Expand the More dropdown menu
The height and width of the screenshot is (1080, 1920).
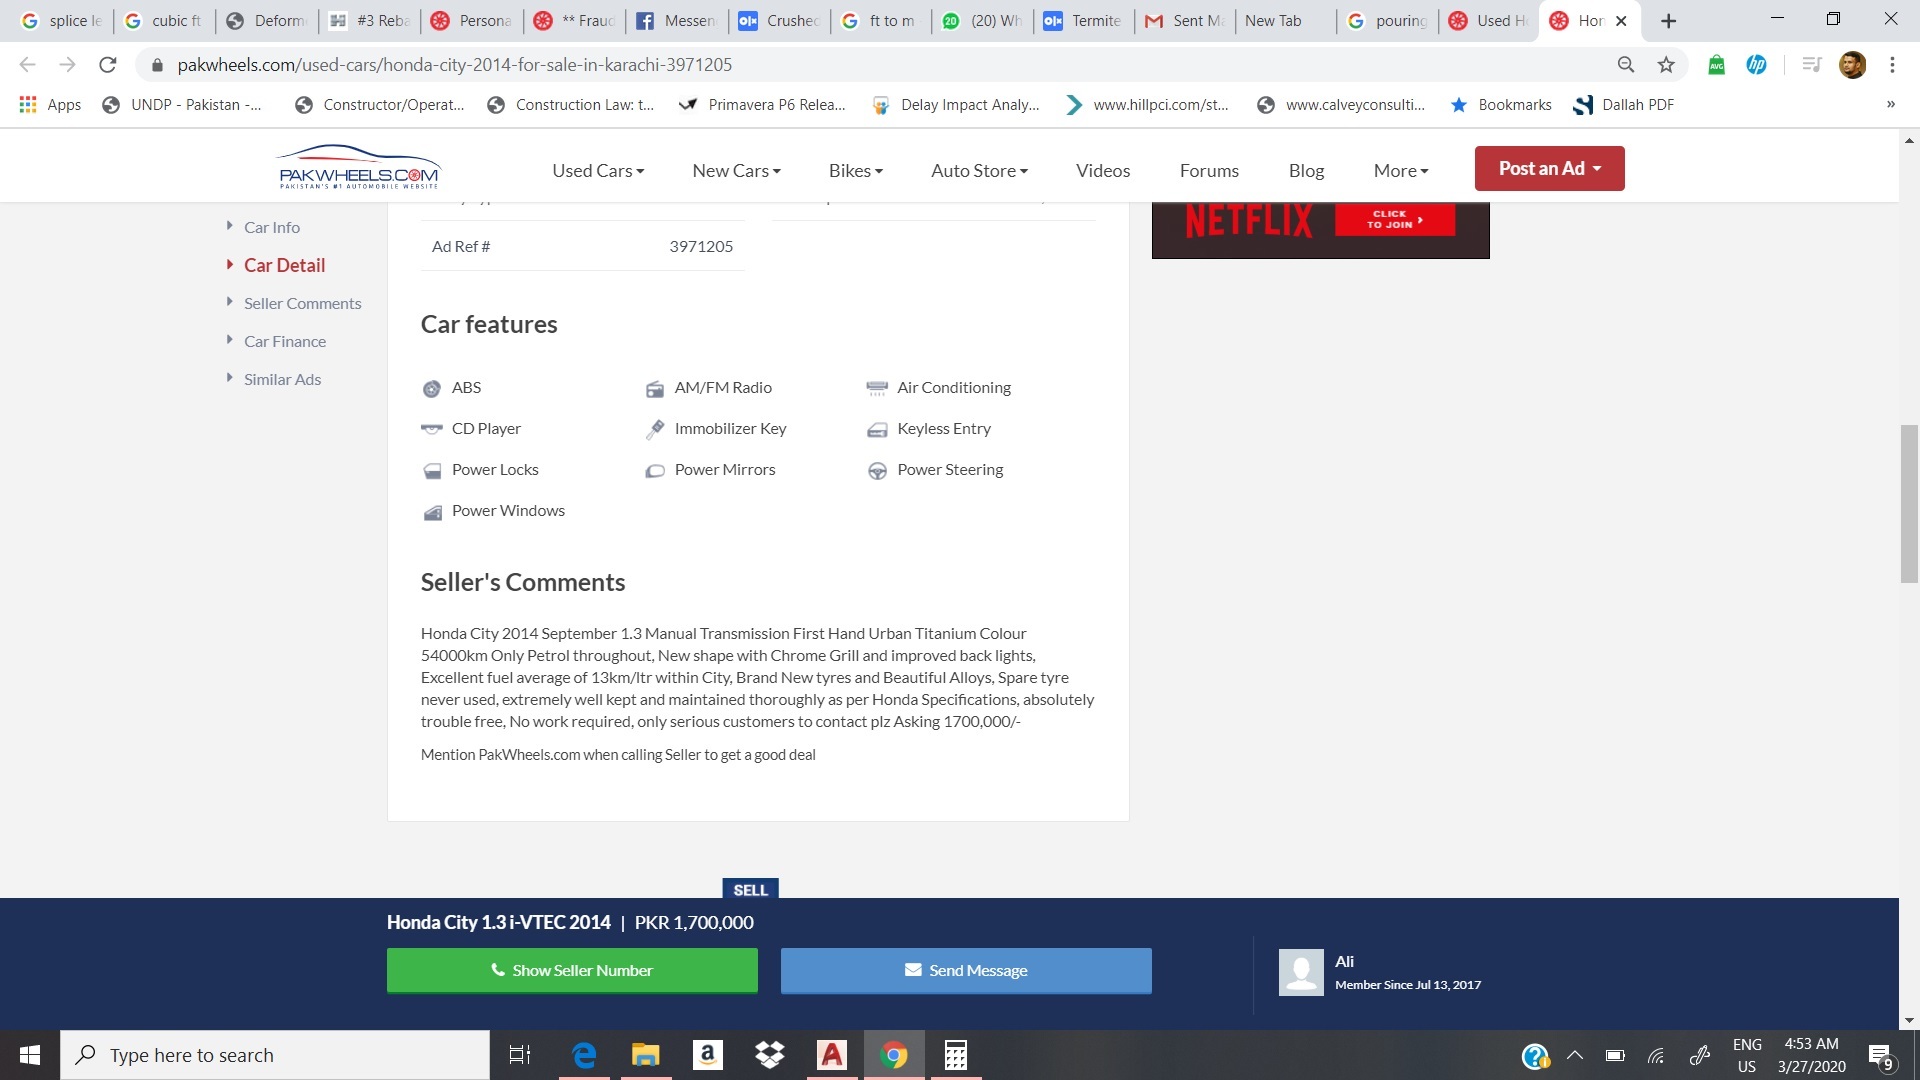coord(1401,171)
